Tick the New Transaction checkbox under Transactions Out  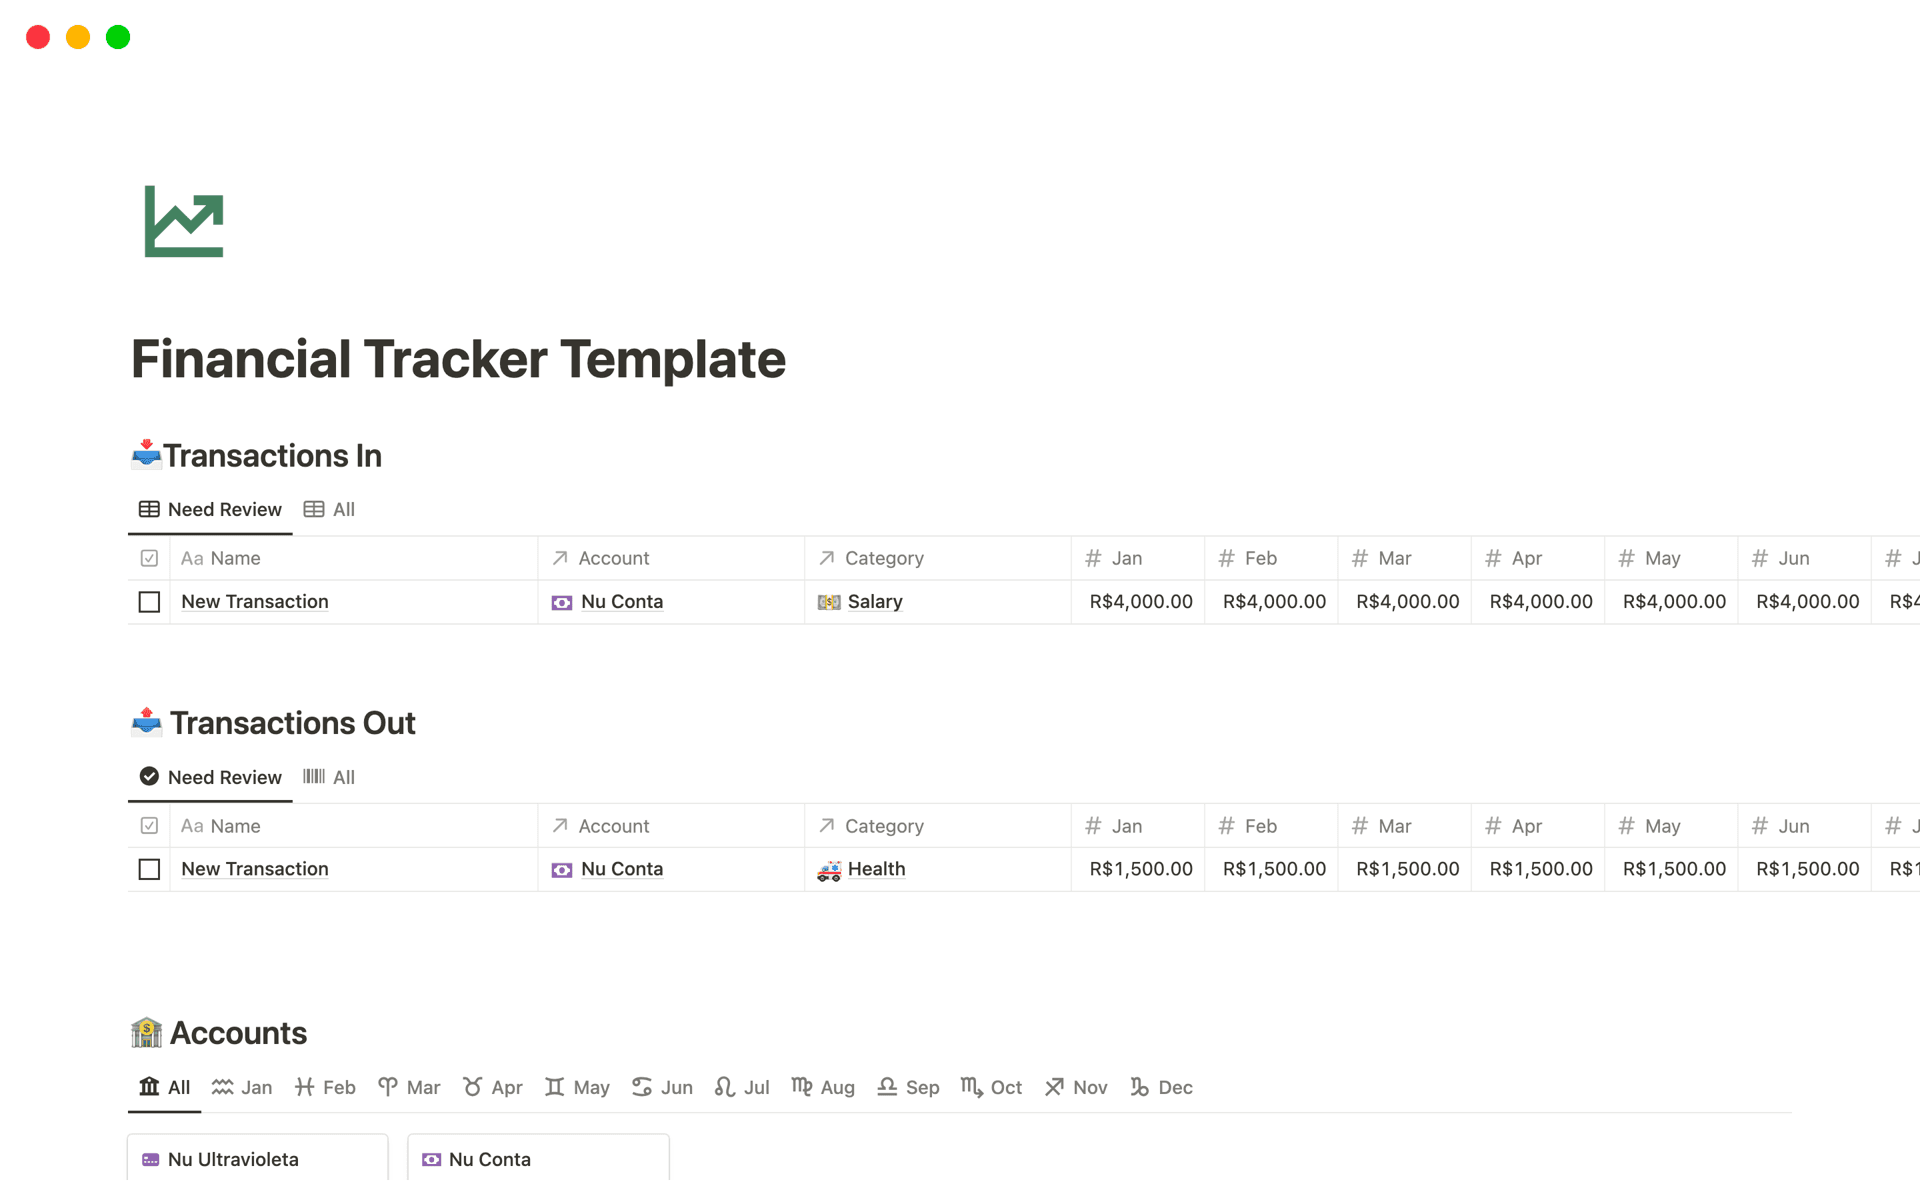click(149, 869)
